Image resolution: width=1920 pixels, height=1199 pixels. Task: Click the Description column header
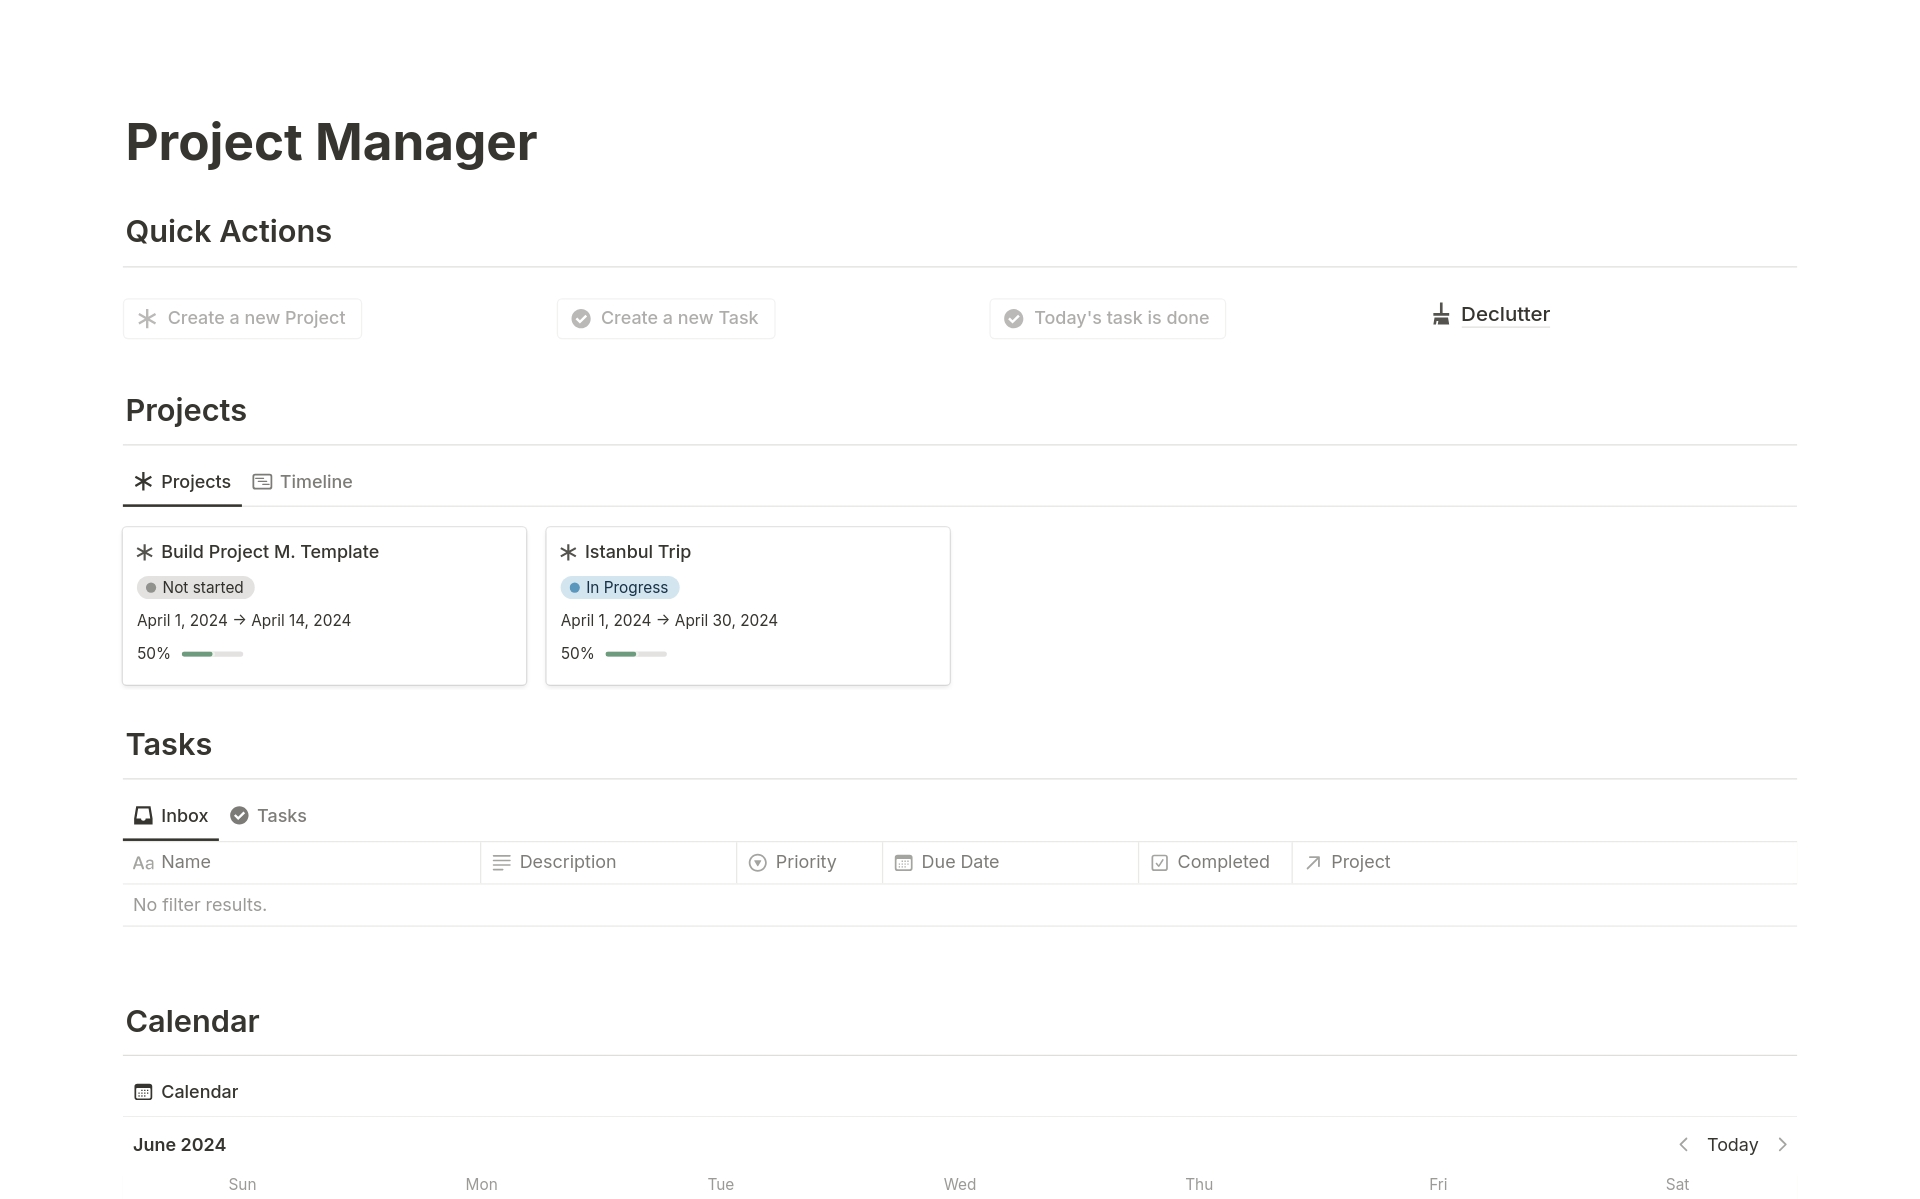[567, 862]
